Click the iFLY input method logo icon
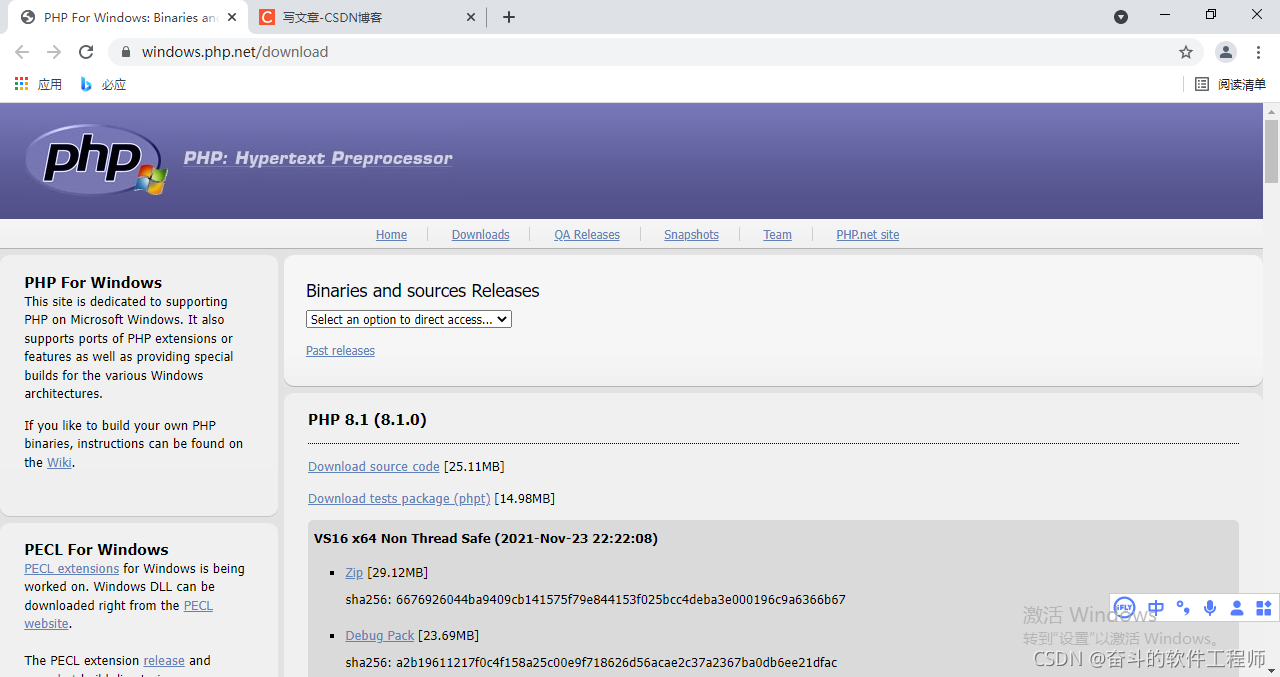The height and width of the screenshot is (677, 1280). point(1124,607)
